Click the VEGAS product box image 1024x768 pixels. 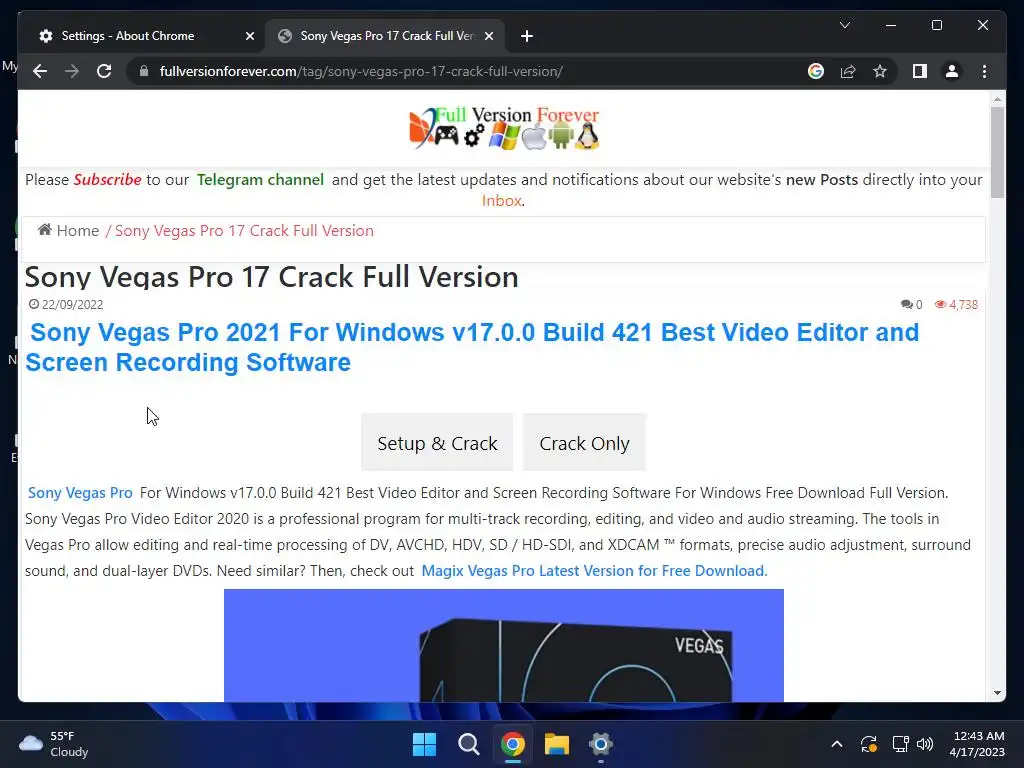[504, 645]
